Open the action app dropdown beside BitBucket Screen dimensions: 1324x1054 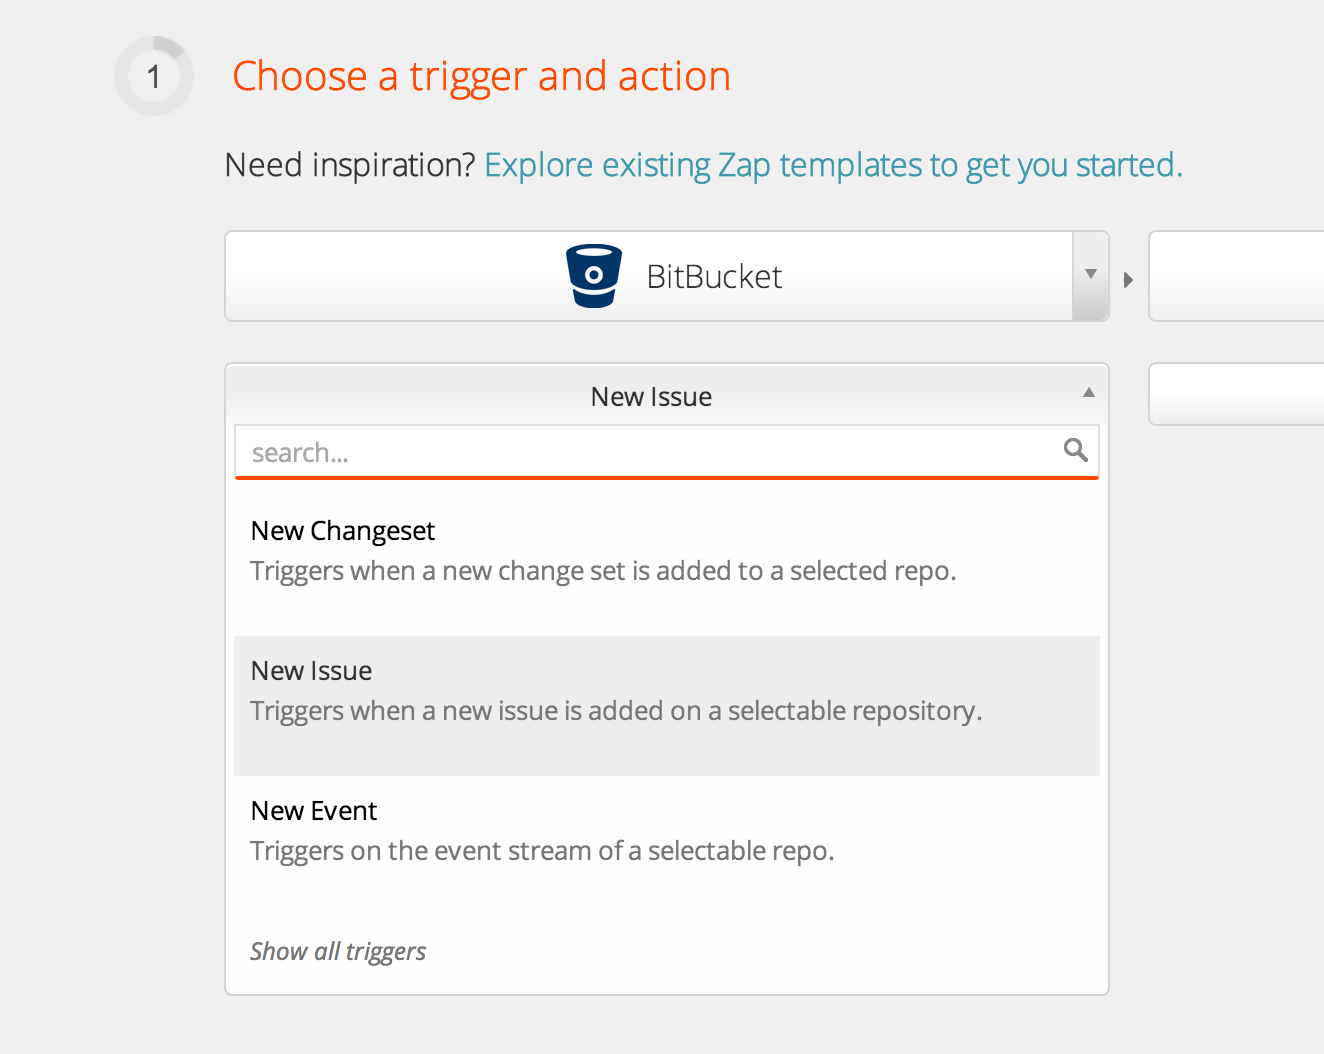(x=1236, y=276)
